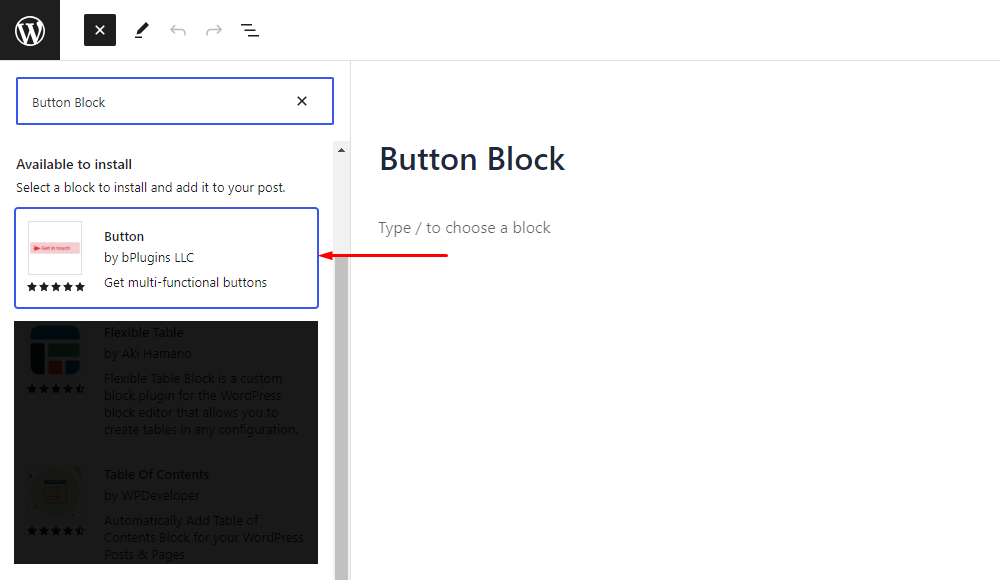This screenshot has height=580, width=1000.
Task: Select the Edit pencil tool icon
Action: 141,30
